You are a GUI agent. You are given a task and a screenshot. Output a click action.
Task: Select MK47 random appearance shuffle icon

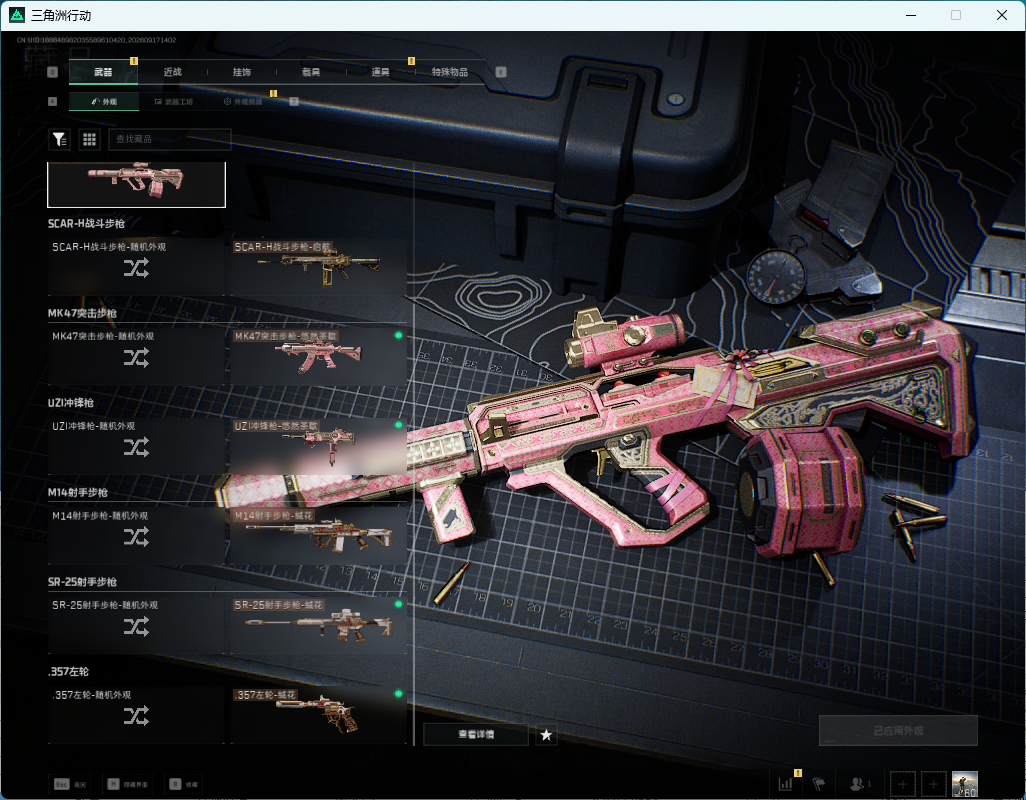136,357
